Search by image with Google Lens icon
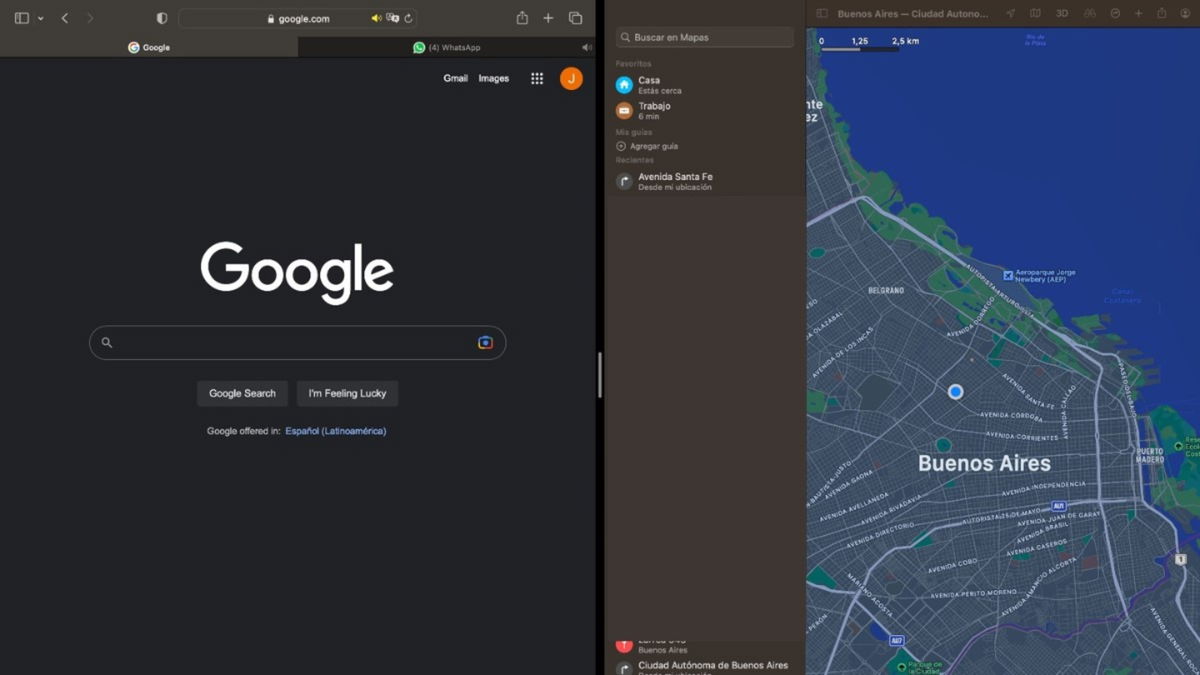 (485, 342)
